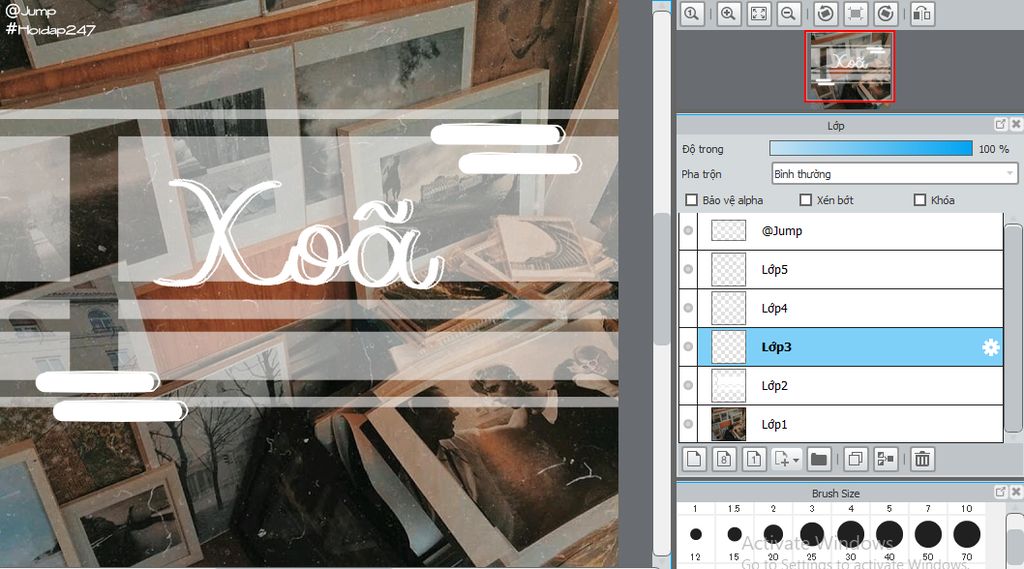Screen dimensions: 1024x569
Task: Toggle visibility of Lớp5 layer
Action: click(688, 269)
